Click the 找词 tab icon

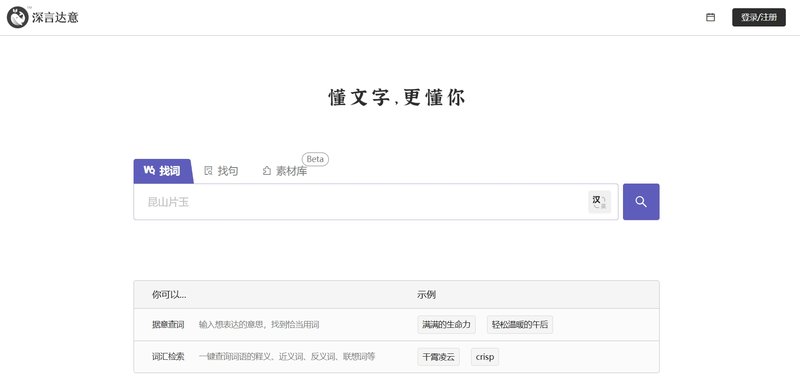[x=149, y=170]
